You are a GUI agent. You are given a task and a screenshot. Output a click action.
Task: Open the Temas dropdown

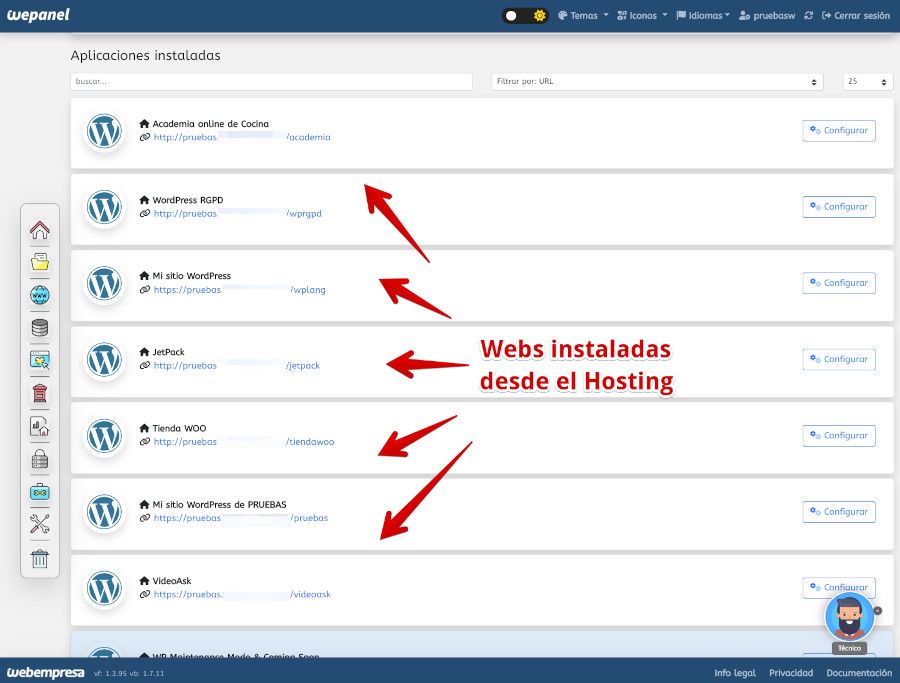coord(581,16)
